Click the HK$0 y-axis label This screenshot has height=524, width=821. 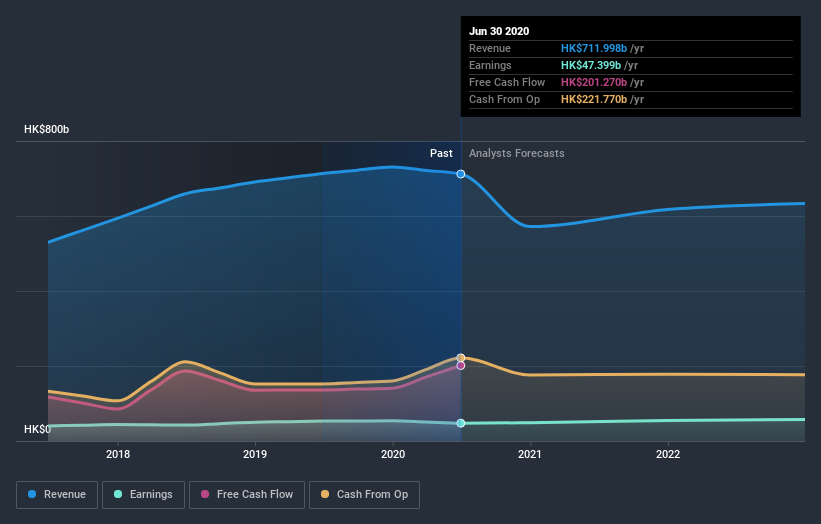pos(38,429)
